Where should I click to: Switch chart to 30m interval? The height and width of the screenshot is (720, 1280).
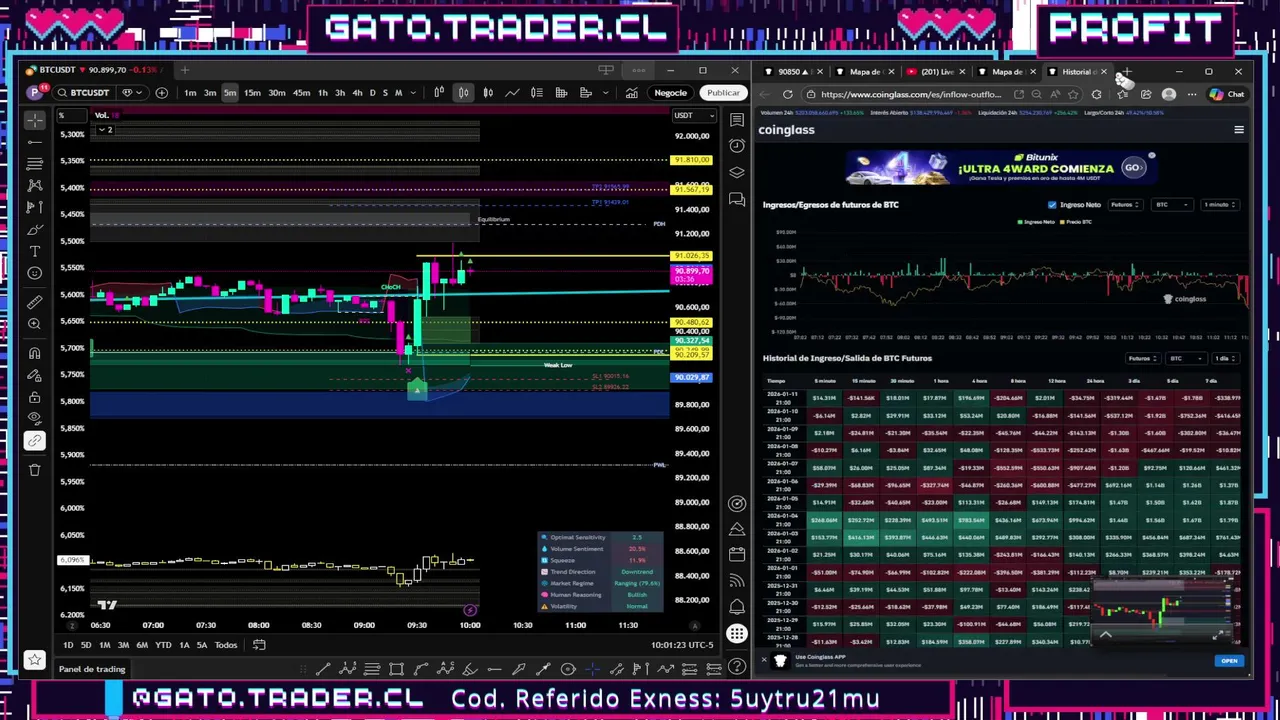click(277, 93)
